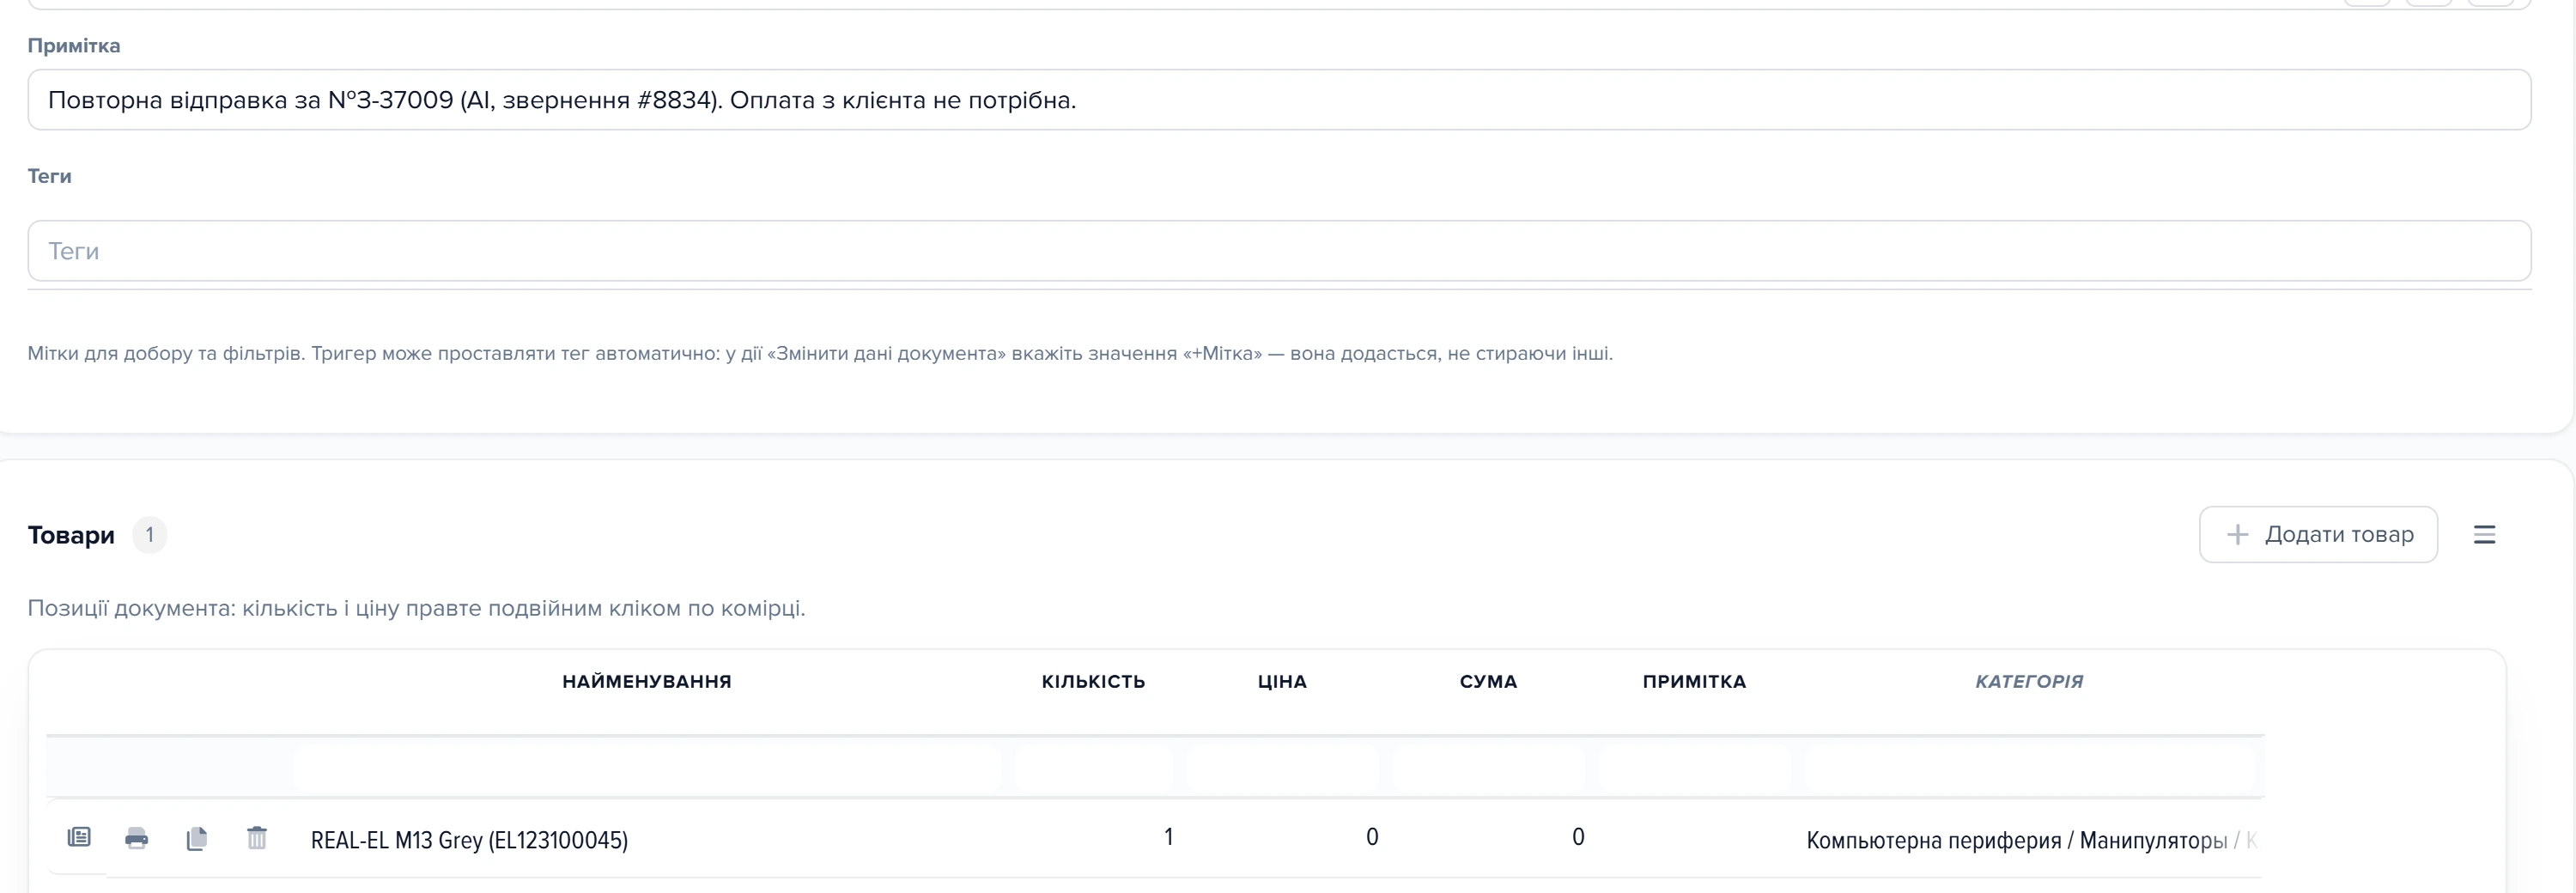This screenshot has width=2576, height=893.
Task: Click the empty Теги input field
Action: click(1279, 251)
